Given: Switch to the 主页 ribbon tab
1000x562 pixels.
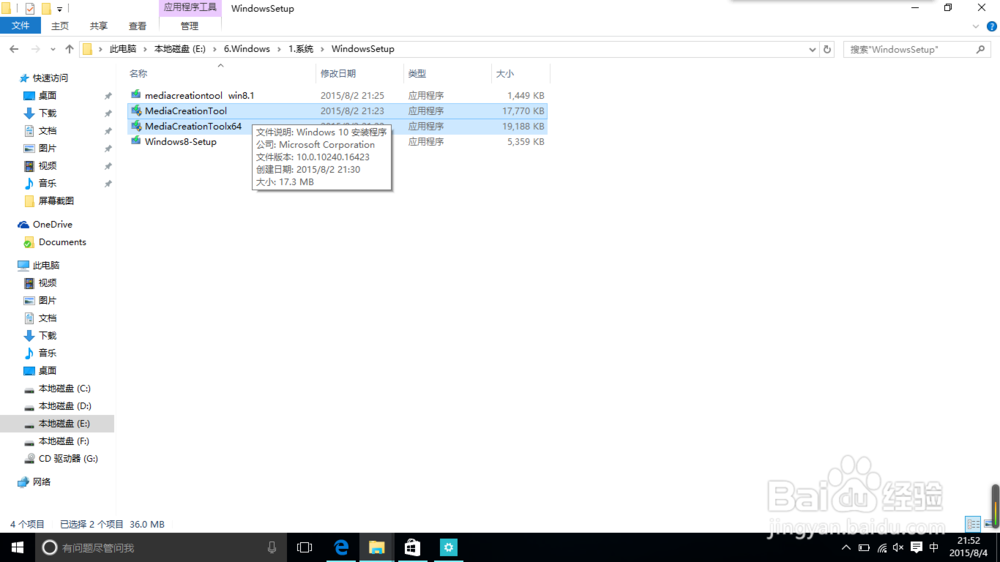Looking at the screenshot, I should (59, 26).
